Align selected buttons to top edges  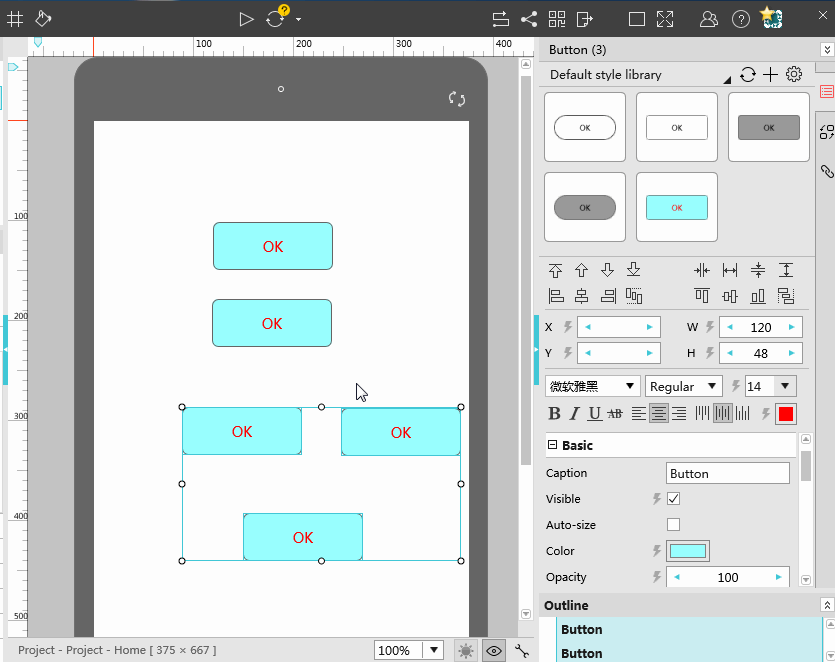pos(702,296)
